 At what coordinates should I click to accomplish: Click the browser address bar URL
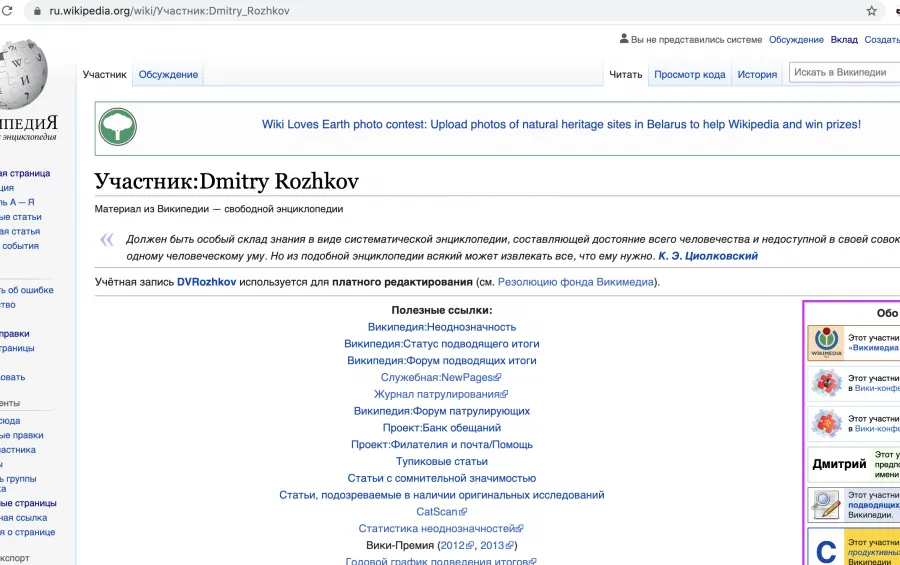tap(169, 11)
